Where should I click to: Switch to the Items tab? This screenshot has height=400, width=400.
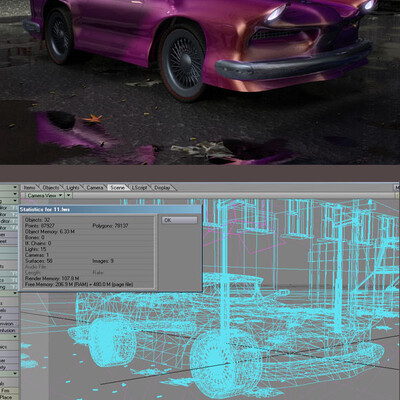29,188
